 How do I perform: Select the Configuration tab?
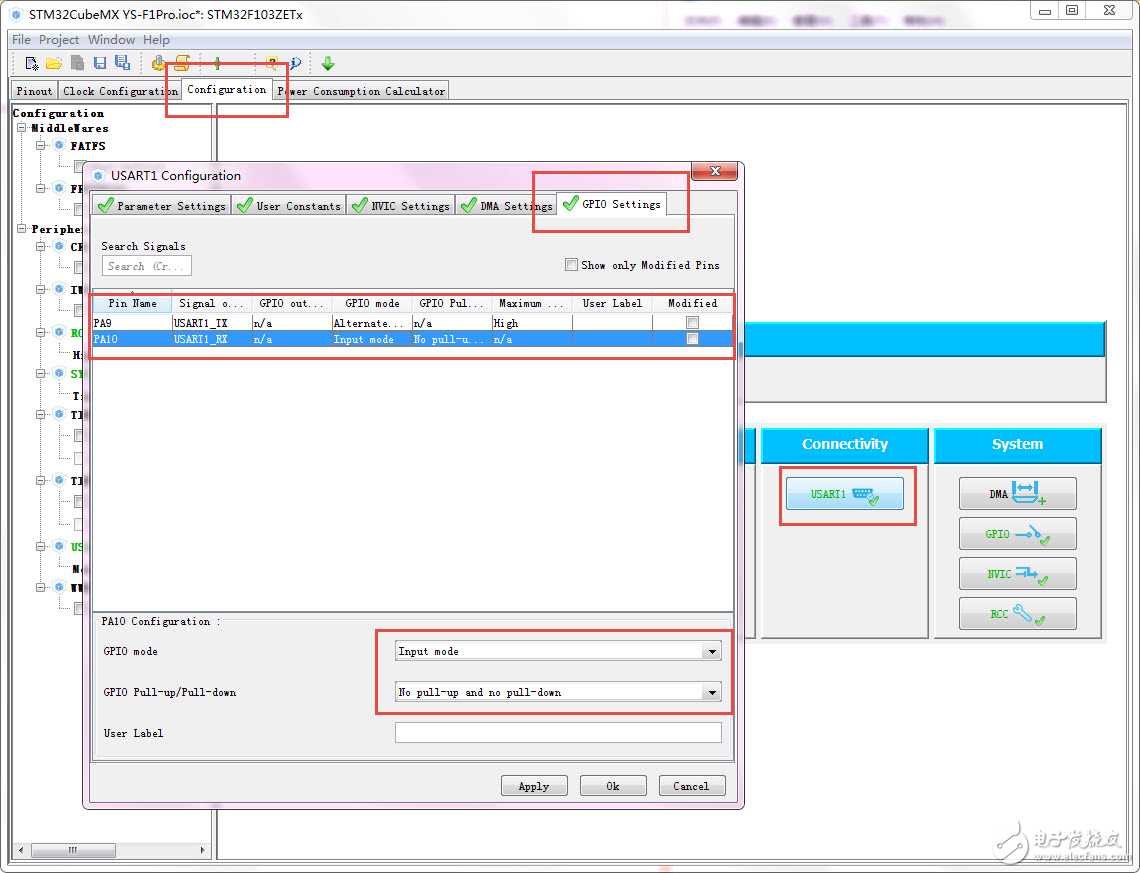(226, 89)
